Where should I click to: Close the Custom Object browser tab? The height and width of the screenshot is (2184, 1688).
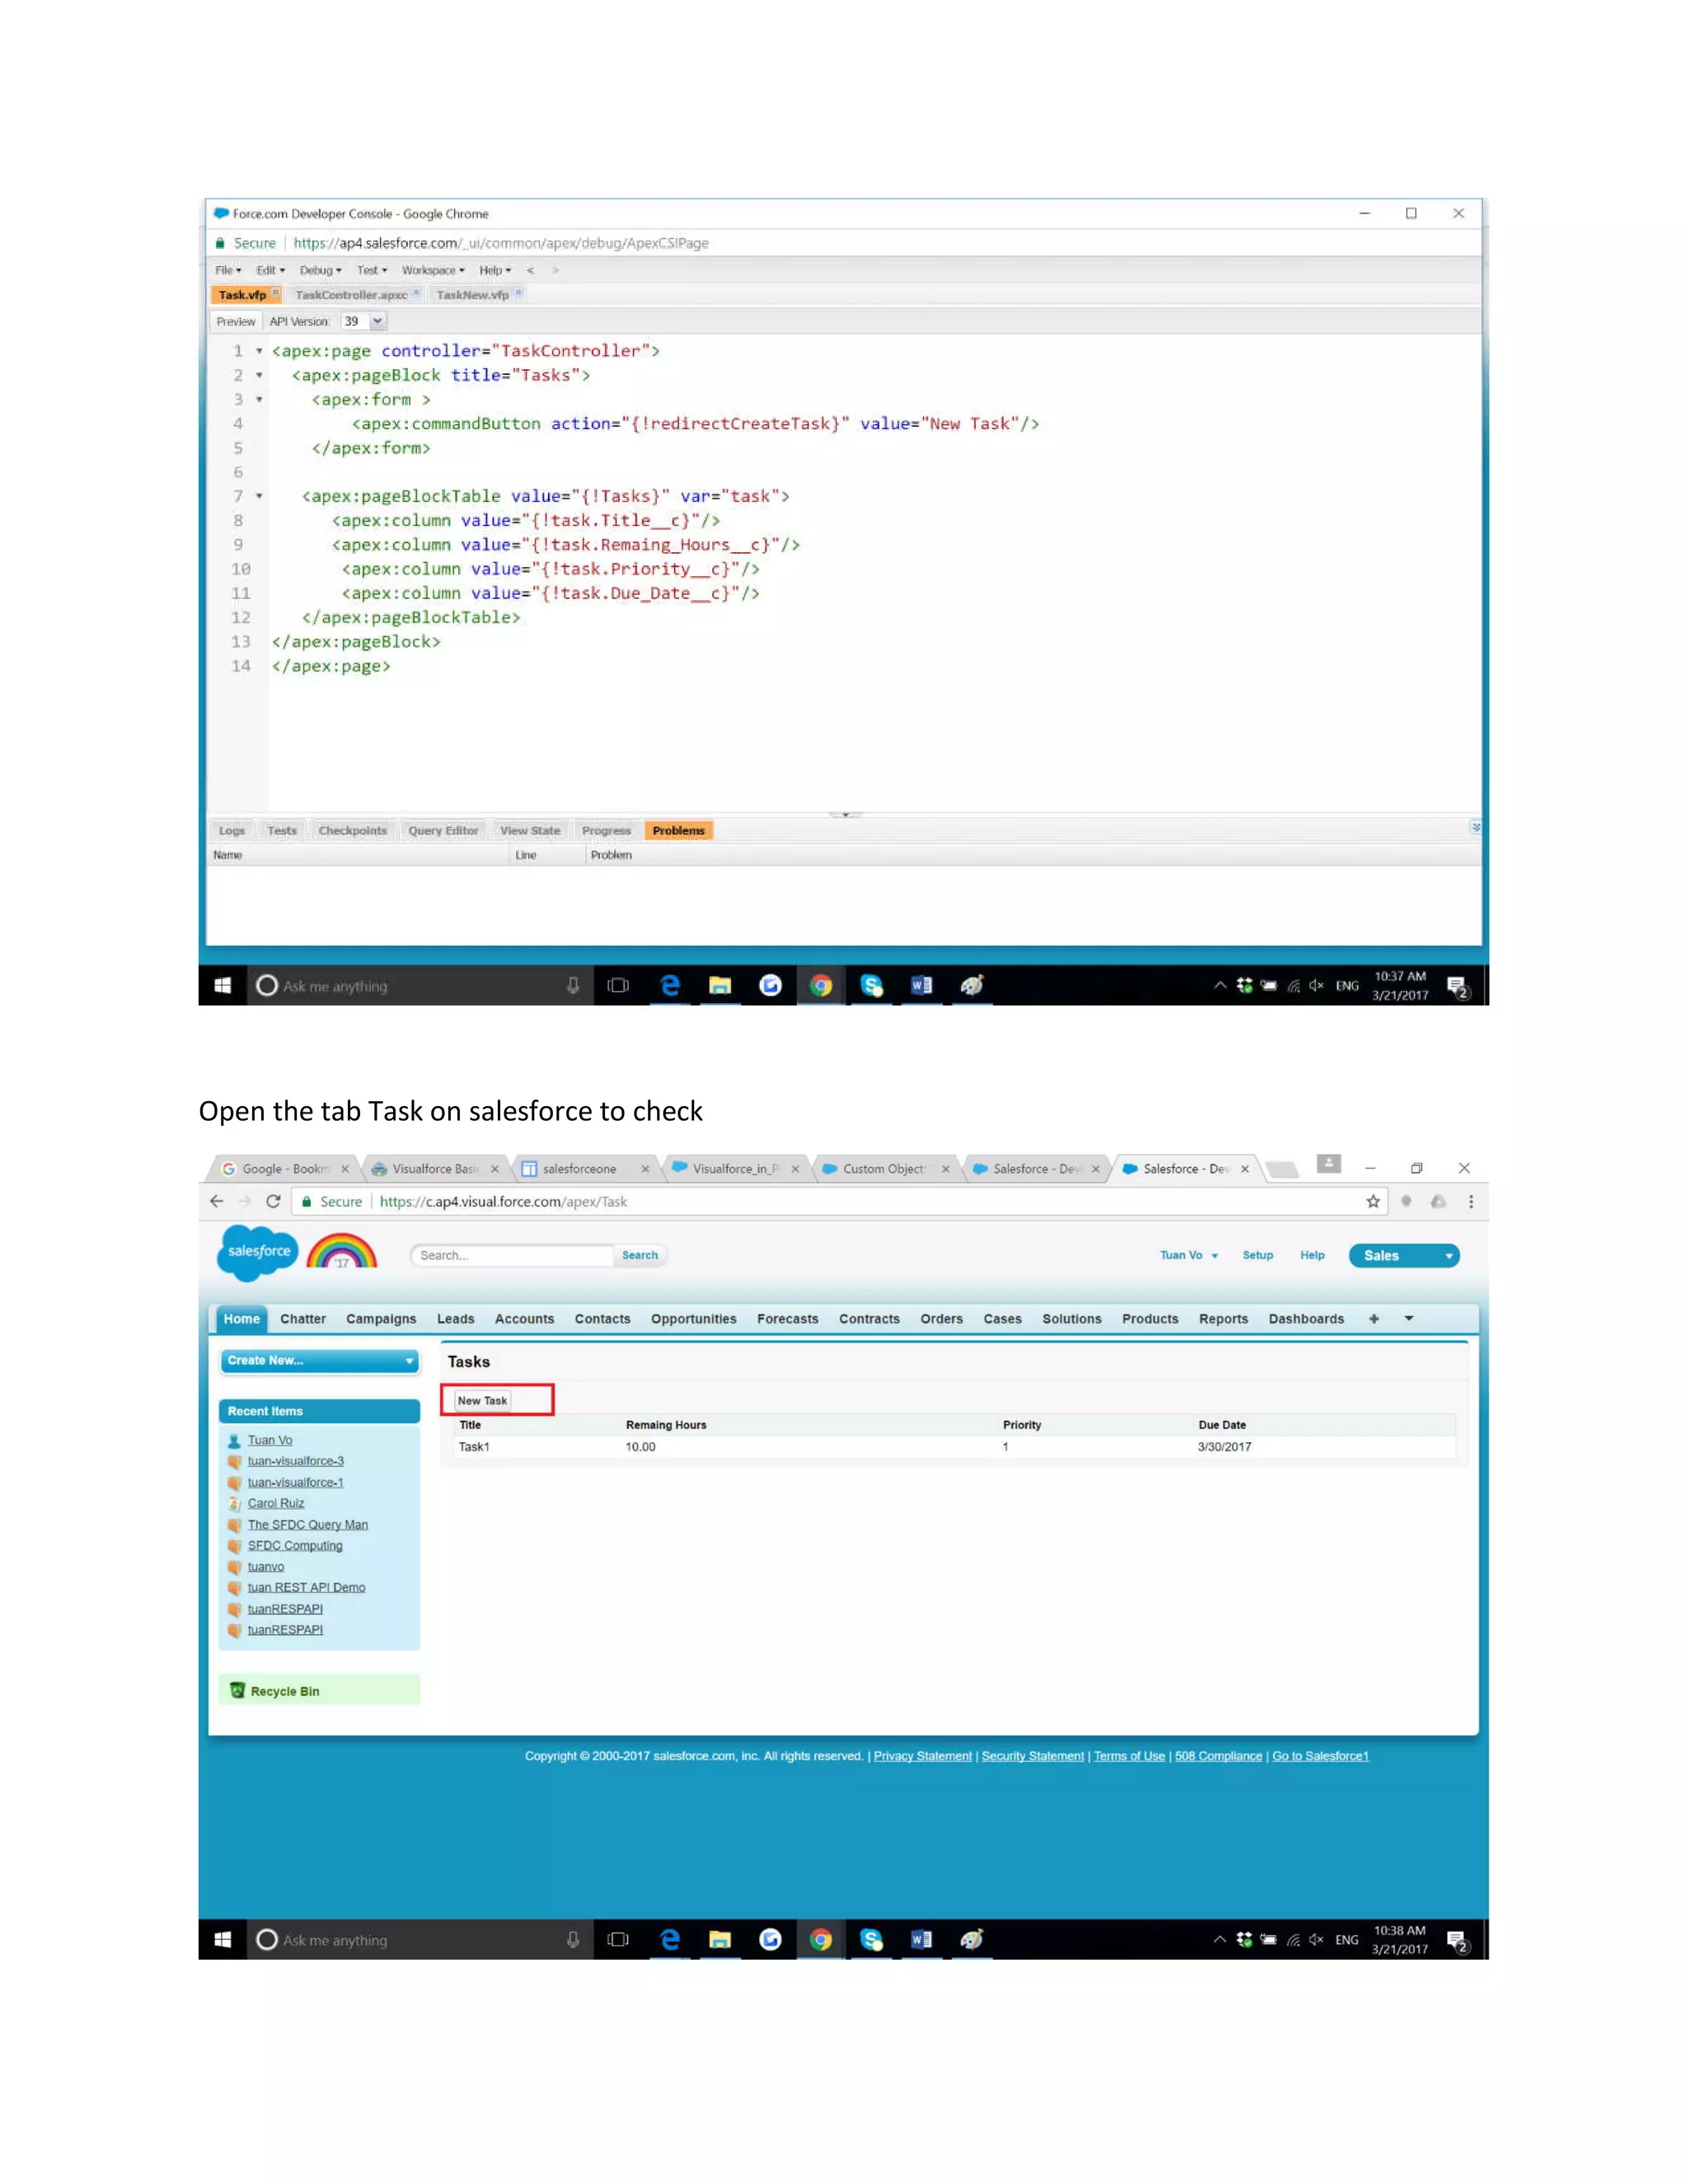[x=945, y=1168]
